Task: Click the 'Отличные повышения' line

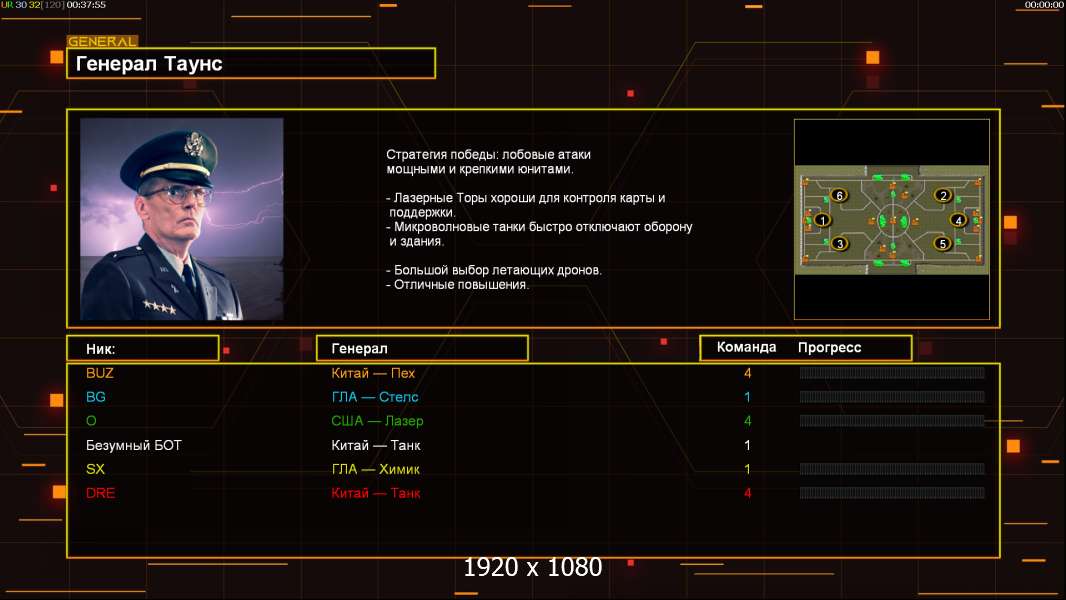Action: pyautogui.click(x=458, y=285)
